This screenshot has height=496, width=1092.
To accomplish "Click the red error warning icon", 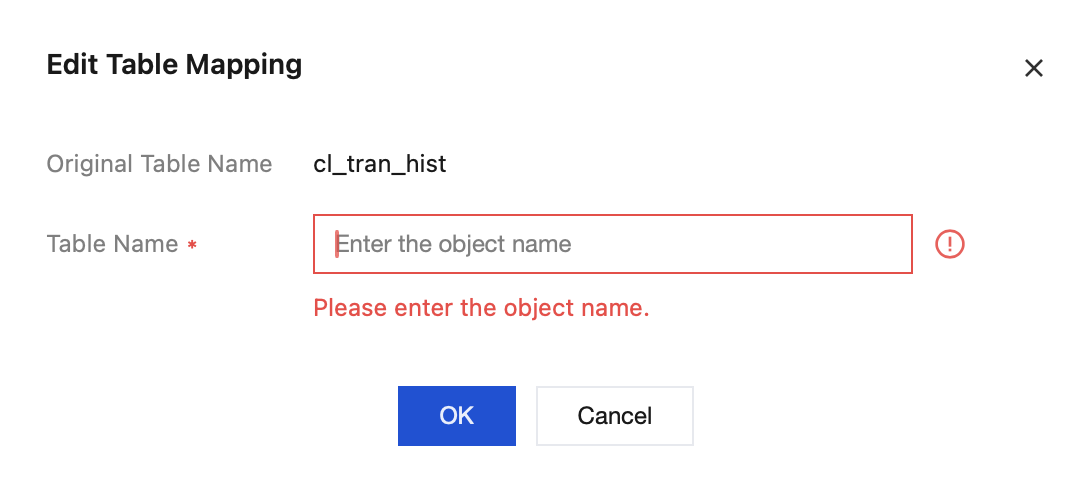I will (x=949, y=244).
